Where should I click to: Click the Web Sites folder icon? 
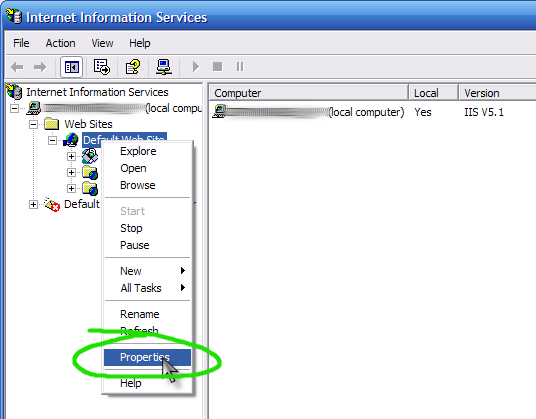[x=52, y=124]
